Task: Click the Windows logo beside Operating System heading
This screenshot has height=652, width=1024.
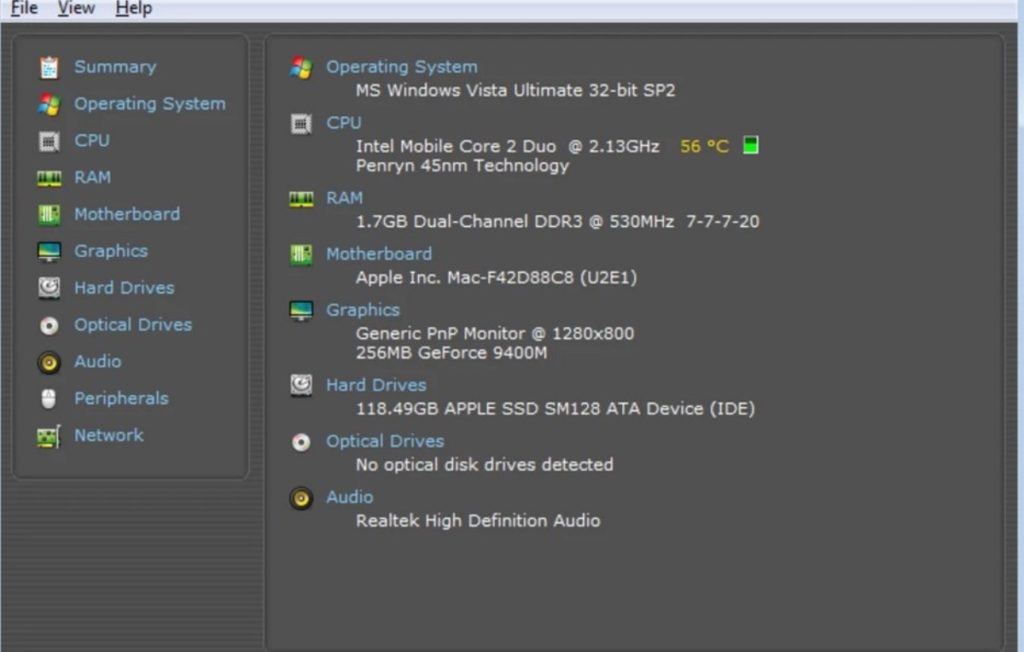Action: (301, 66)
